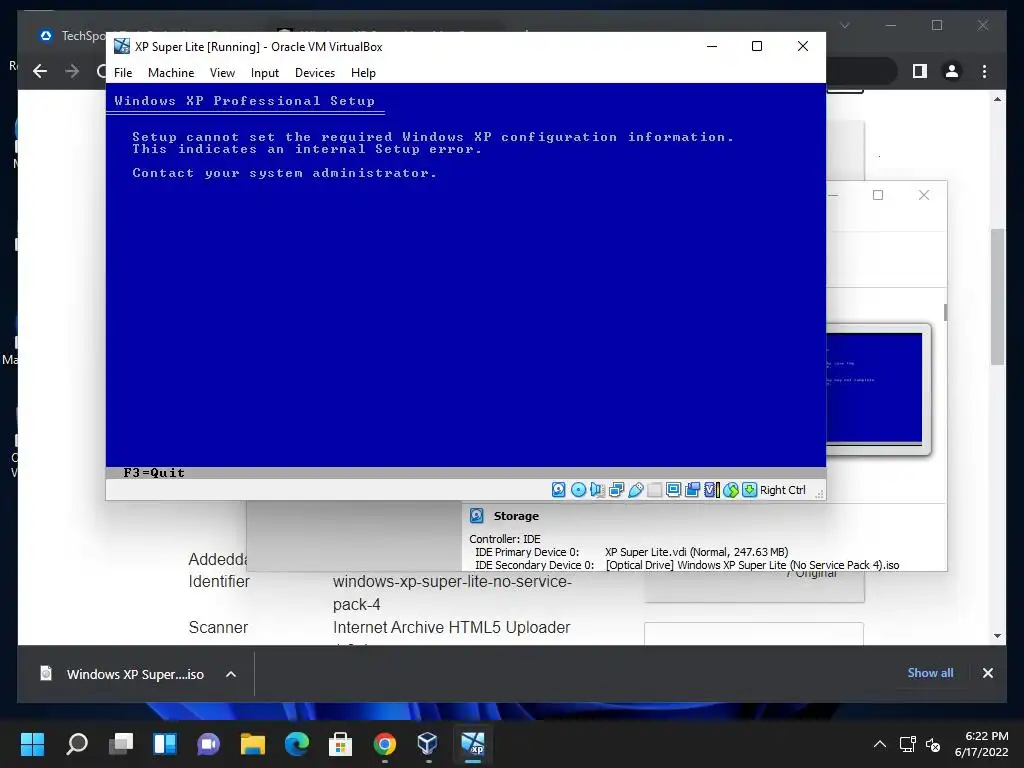Click the Scanner label on the page
Image resolution: width=1024 pixels, height=768 pixels.
(x=218, y=628)
